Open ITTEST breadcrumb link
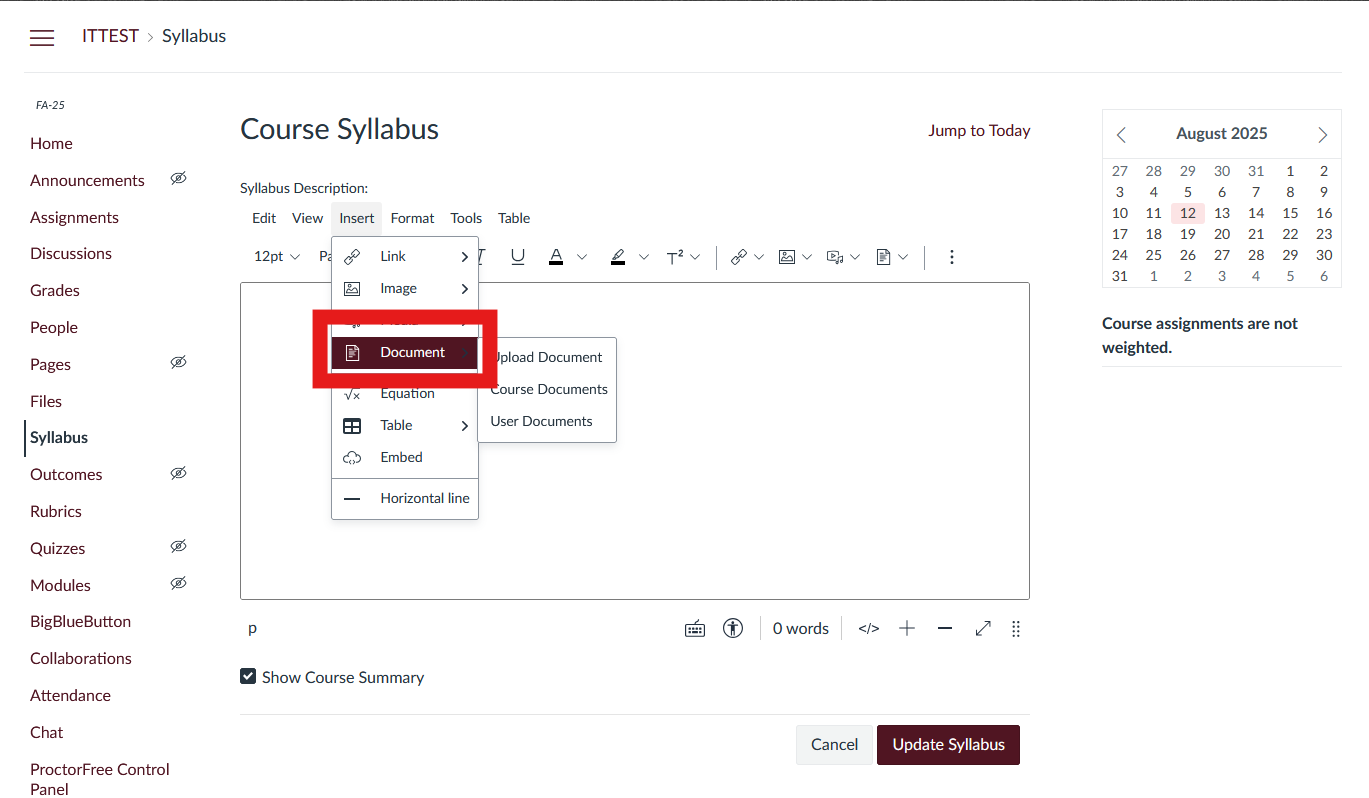 coord(110,36)
